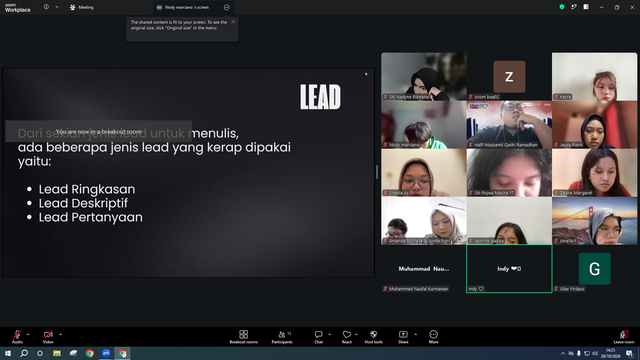Click the top-bar icon beside the green shield
The height and width of the screenshot is (360, 640).
click(x=574, y=7)
